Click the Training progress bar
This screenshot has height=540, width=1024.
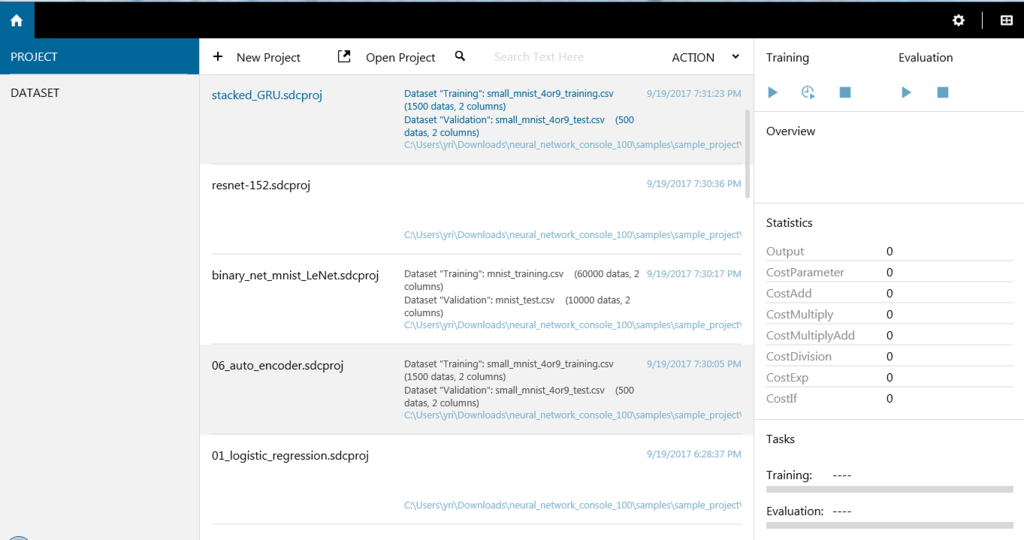click(889, 489)
